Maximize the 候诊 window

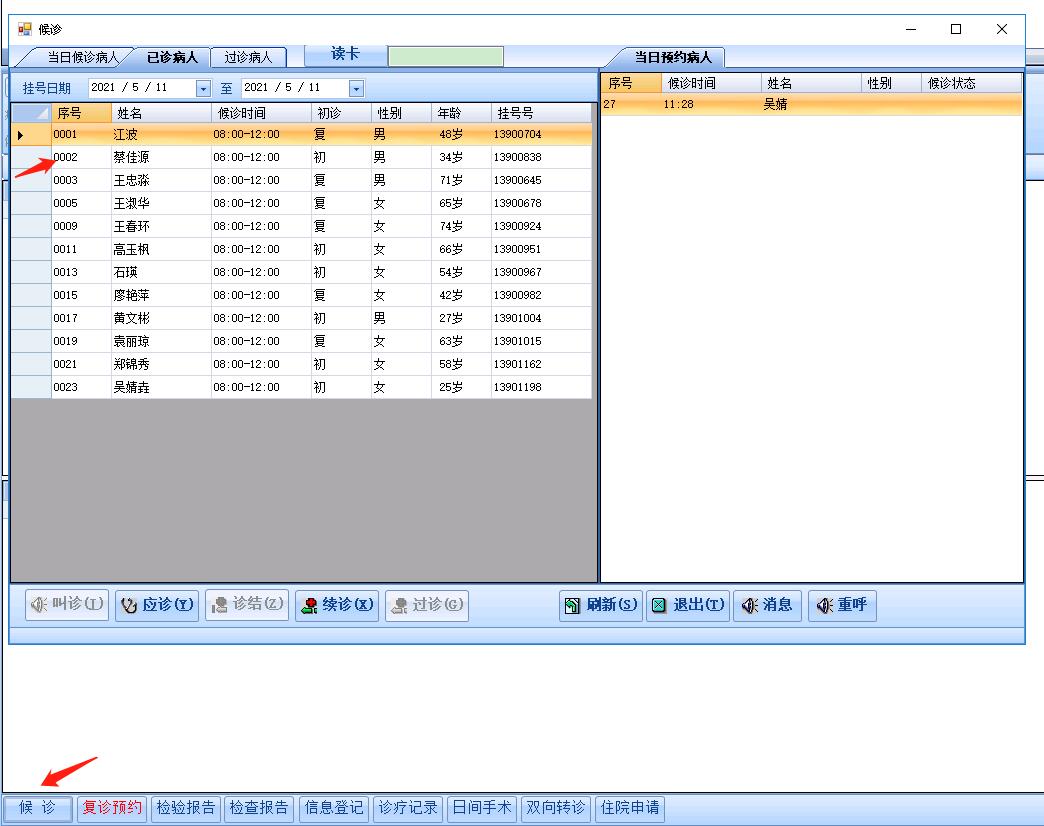pyautogui.click(x=956, y=29)
